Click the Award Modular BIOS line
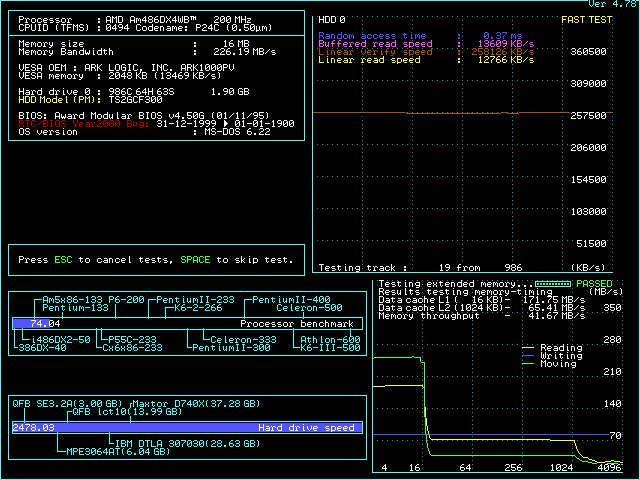This screenshot has height=480, width=640. point(144,116)
